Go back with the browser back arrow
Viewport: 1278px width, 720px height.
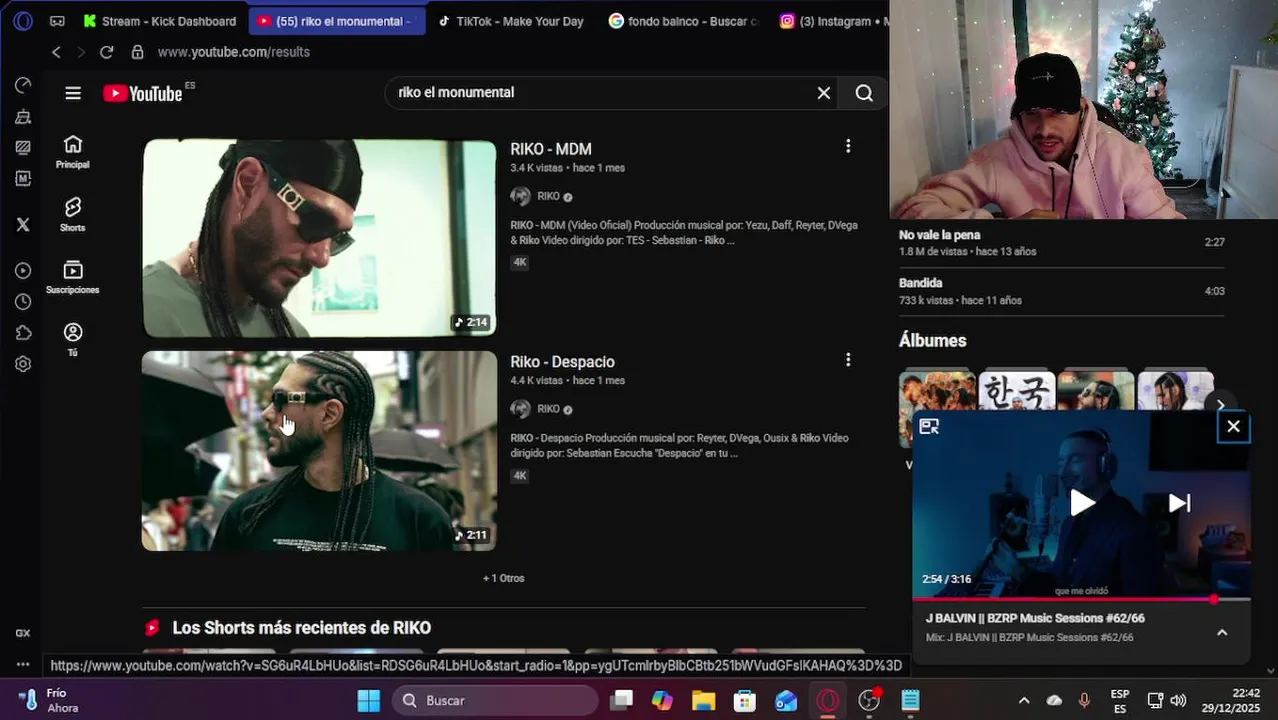56,52
